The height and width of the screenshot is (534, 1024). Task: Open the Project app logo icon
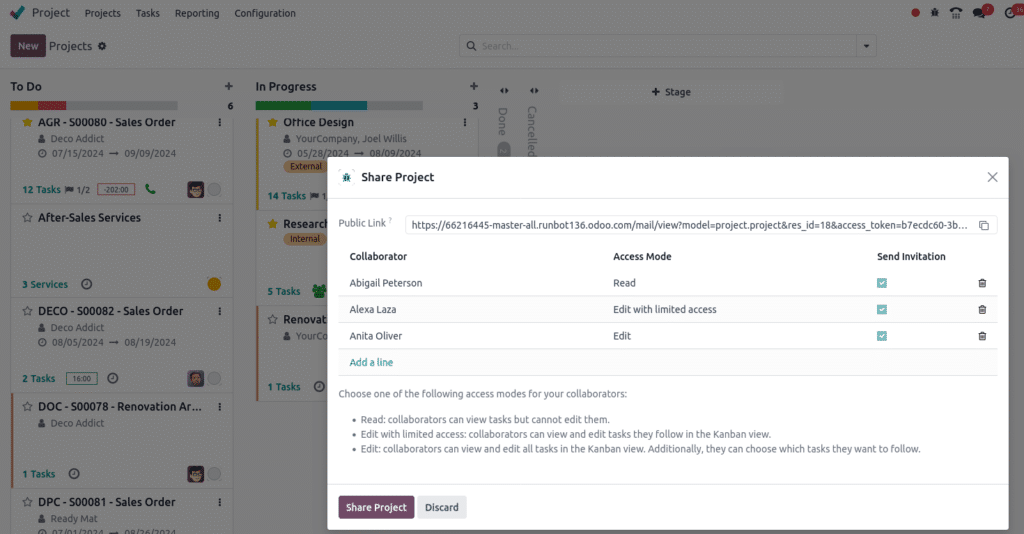[x=18, y=12]
